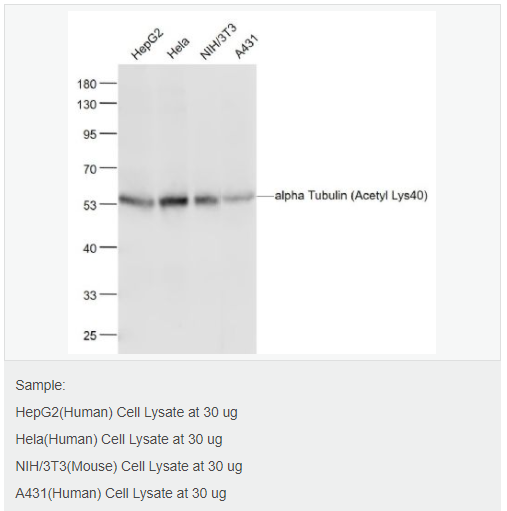507x511 pixels.
Task: Click the 70 molecular weight marker
Action: tap(90, 169)
